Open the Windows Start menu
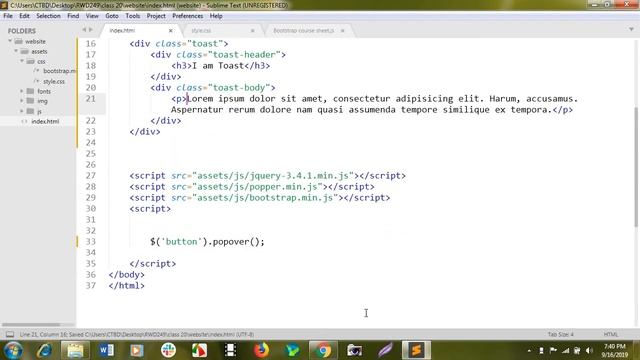This screenshot has width=640, height=360. point(13,350)
